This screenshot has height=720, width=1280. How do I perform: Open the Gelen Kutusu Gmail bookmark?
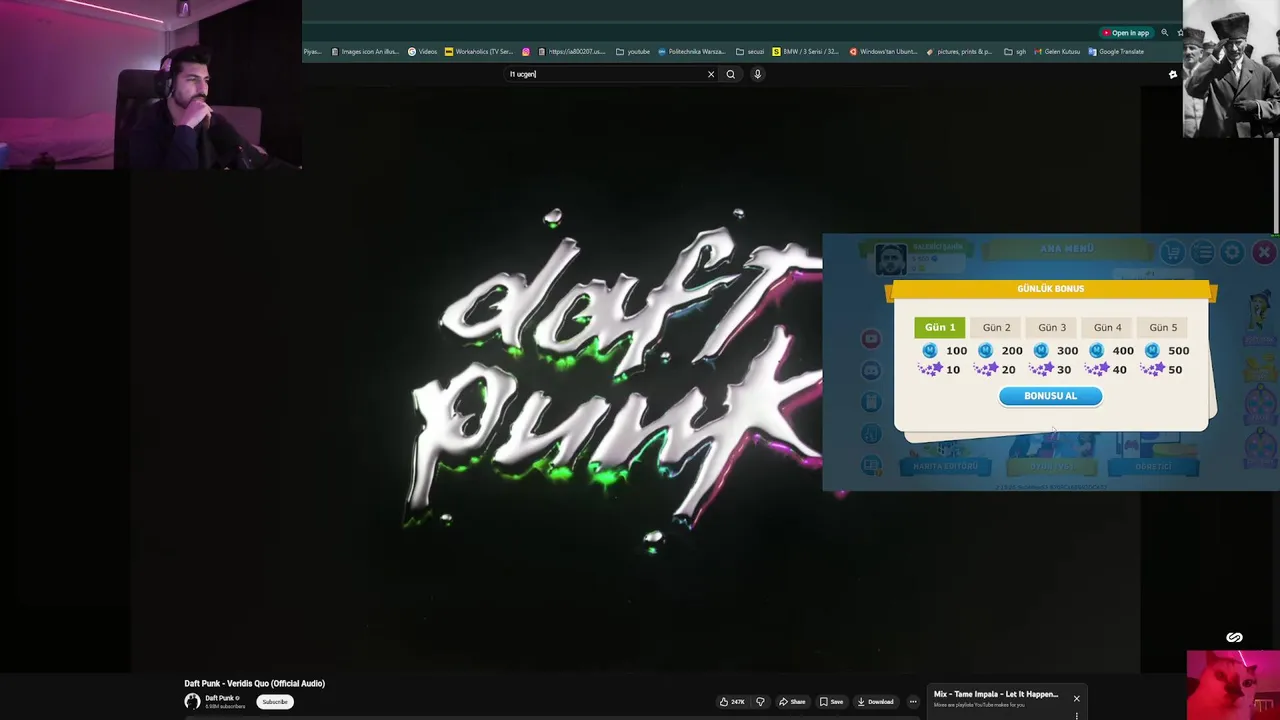point(1057,52)
